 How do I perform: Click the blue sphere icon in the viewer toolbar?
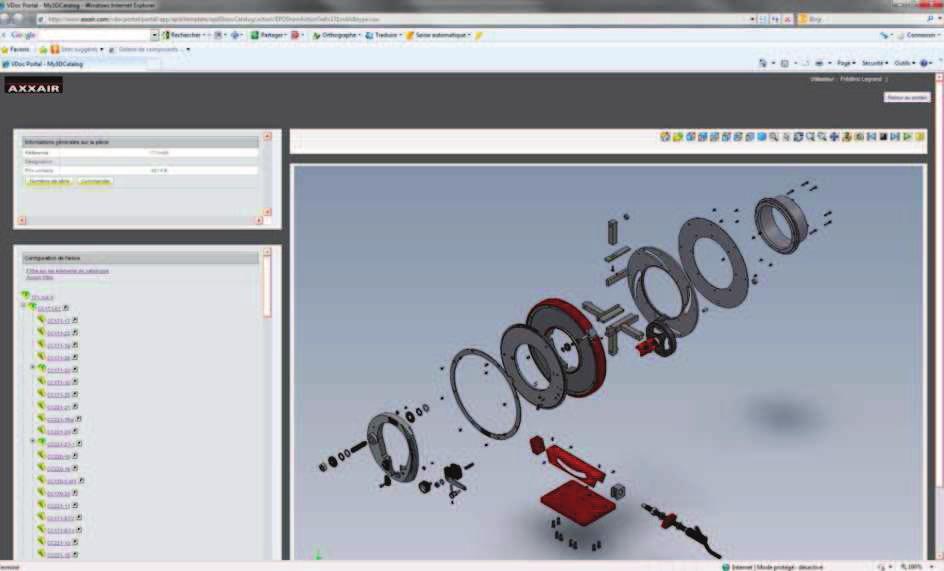[762, 137]
